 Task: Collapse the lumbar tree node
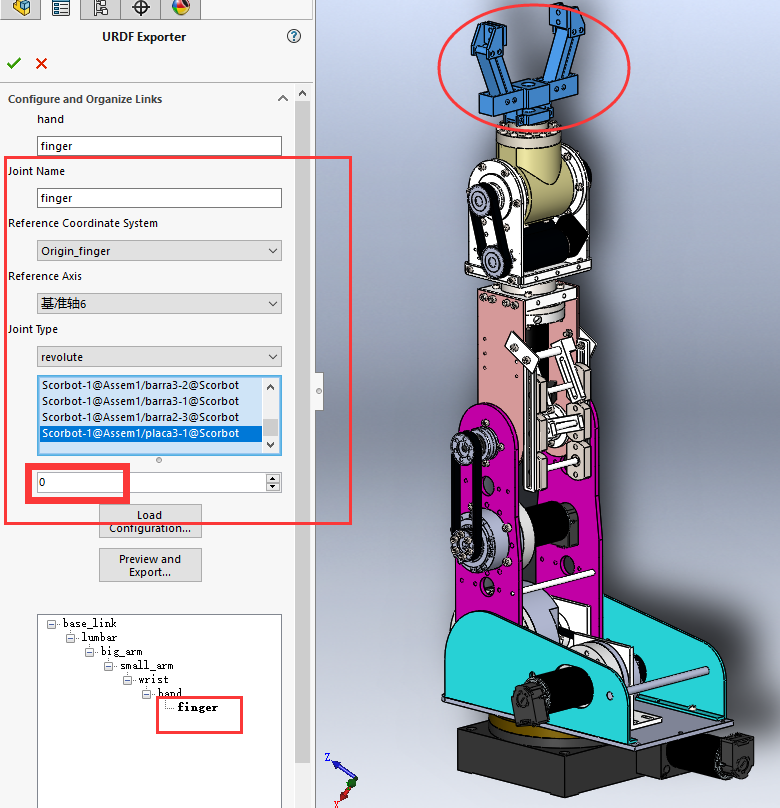point(71,638)
